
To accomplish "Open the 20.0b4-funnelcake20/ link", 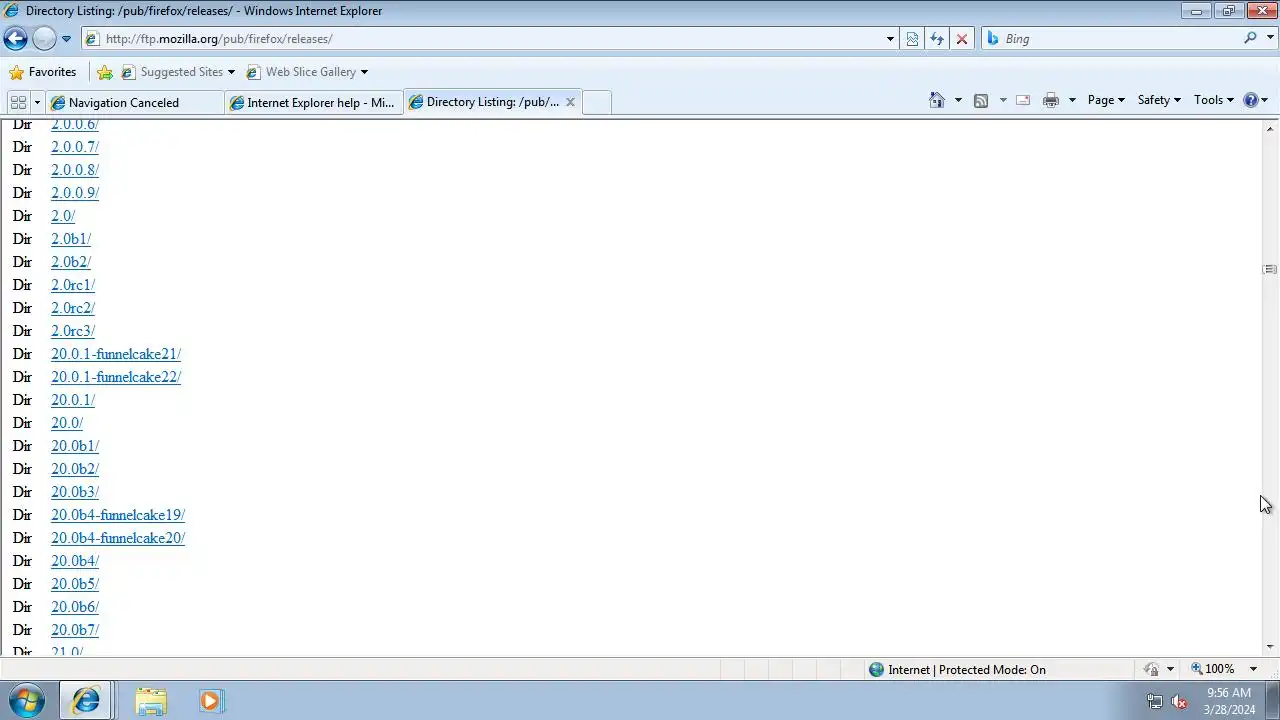I will (118, 538).
